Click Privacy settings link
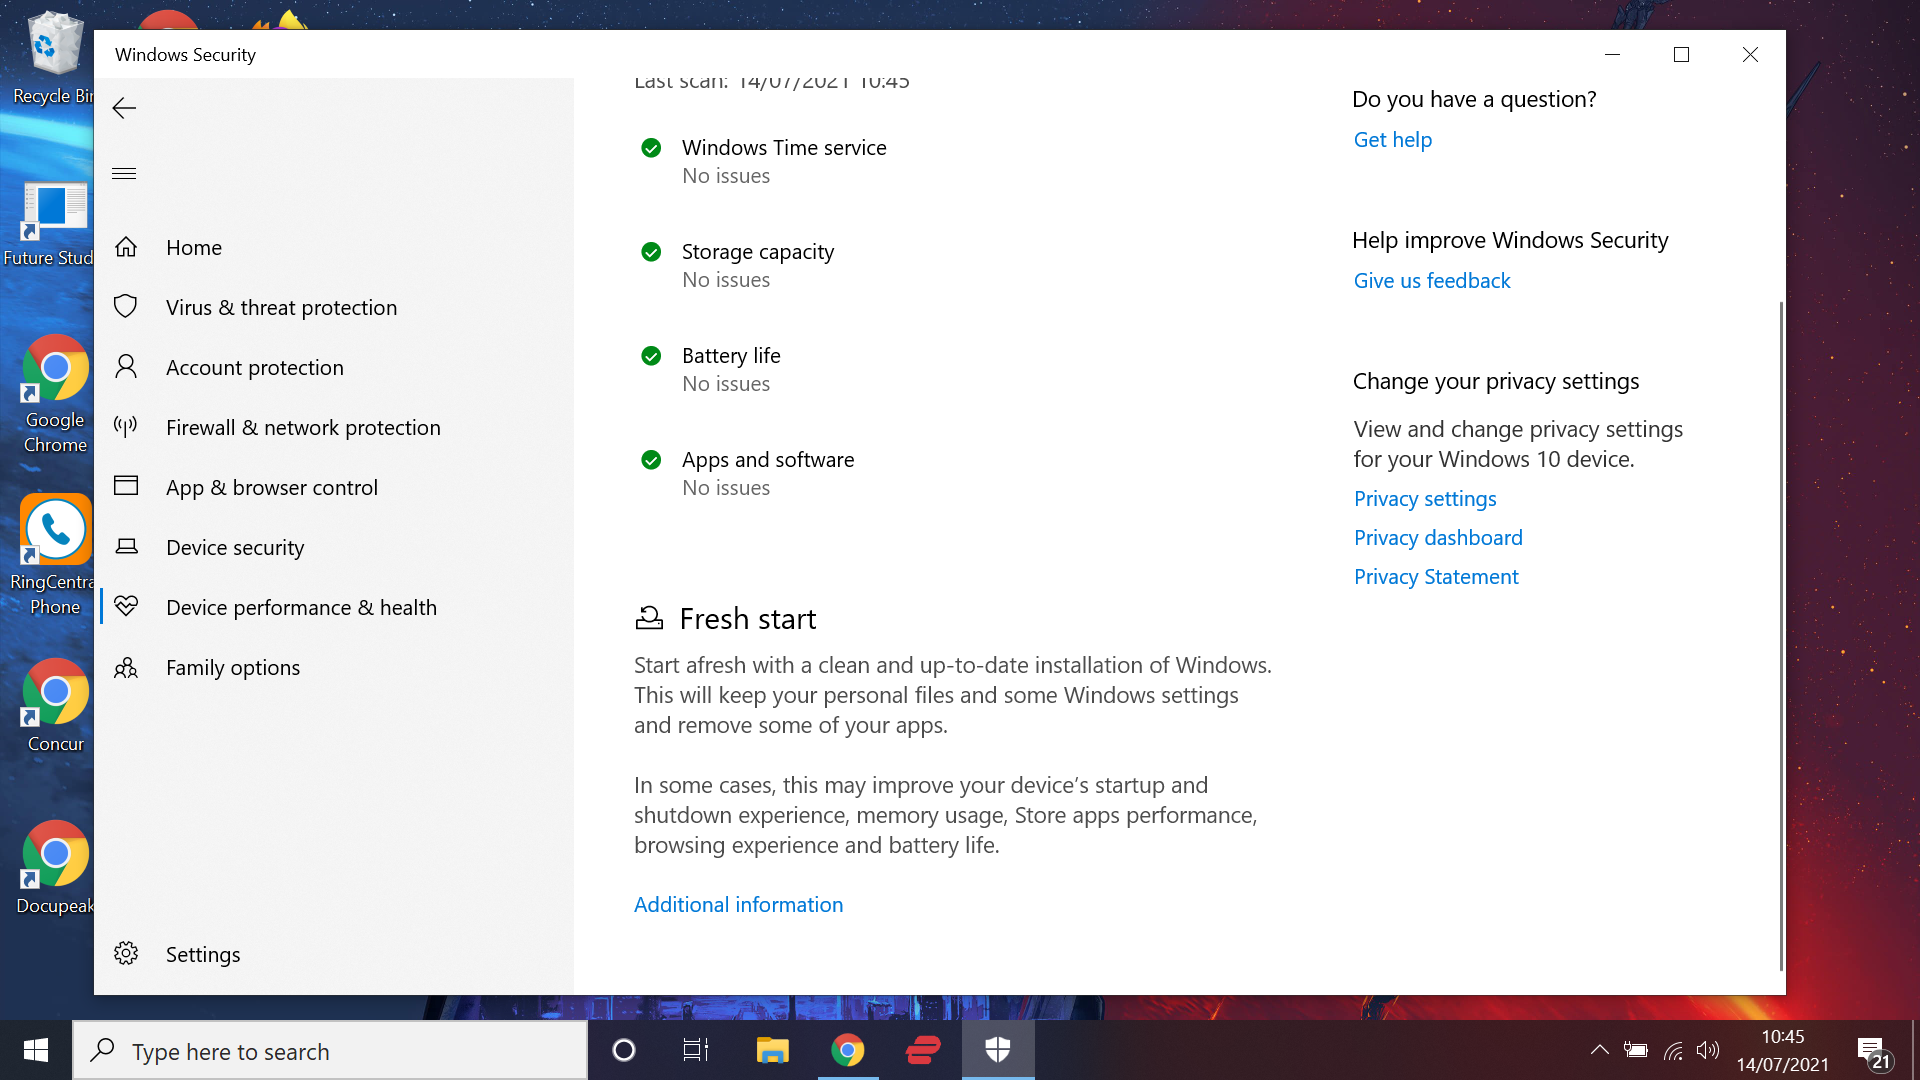The width and height of the screenshot is (1920, 1080). click(x=1425, y=497)
